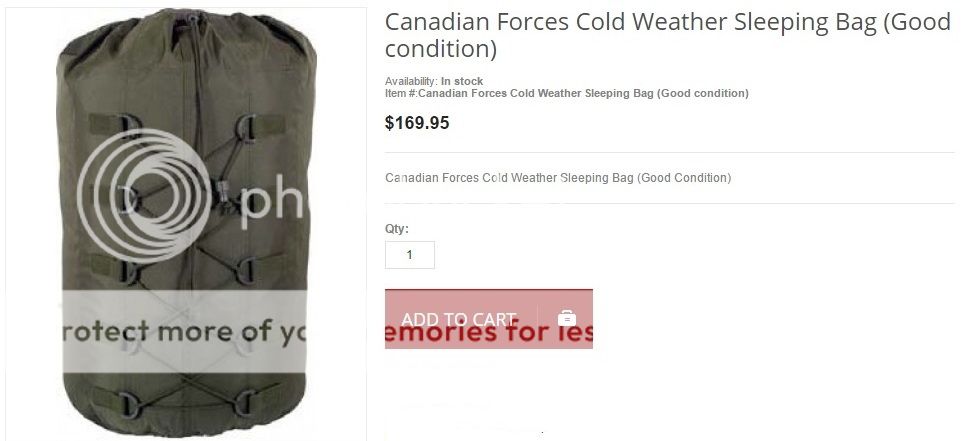This screenshot has height=441, width=968.
Task: Click the 'protect more of yo' watermark banner
Action: [185, 332]
